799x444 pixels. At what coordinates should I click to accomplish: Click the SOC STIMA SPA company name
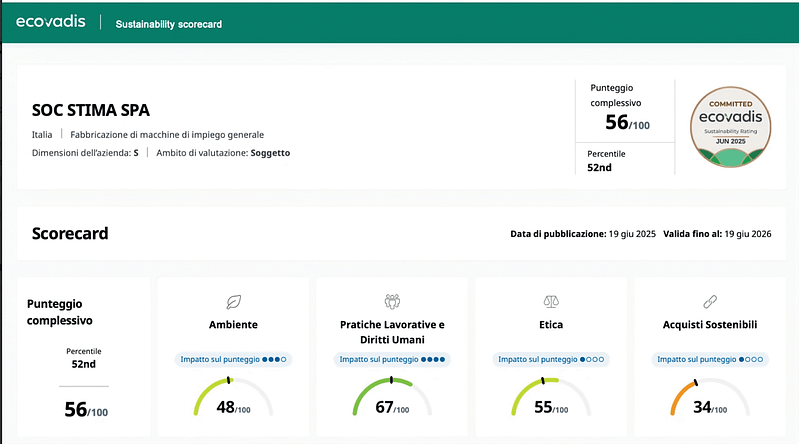[91, 110]
